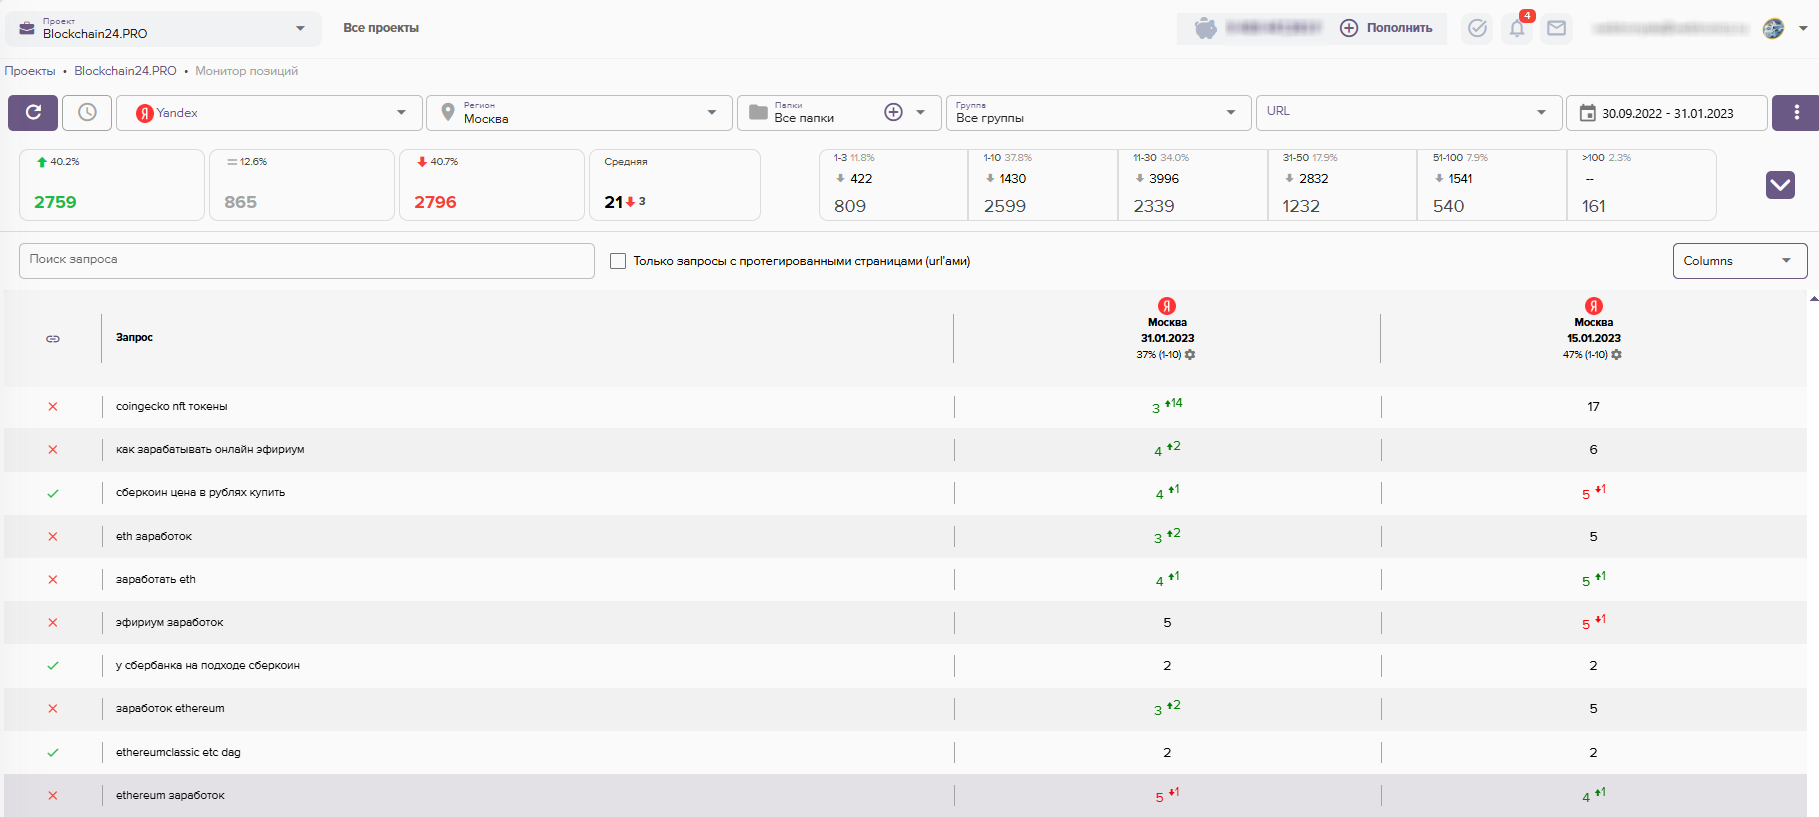Go to Проекты breadcrumb link
This screenshot has height=817, width=1819.
30,71
